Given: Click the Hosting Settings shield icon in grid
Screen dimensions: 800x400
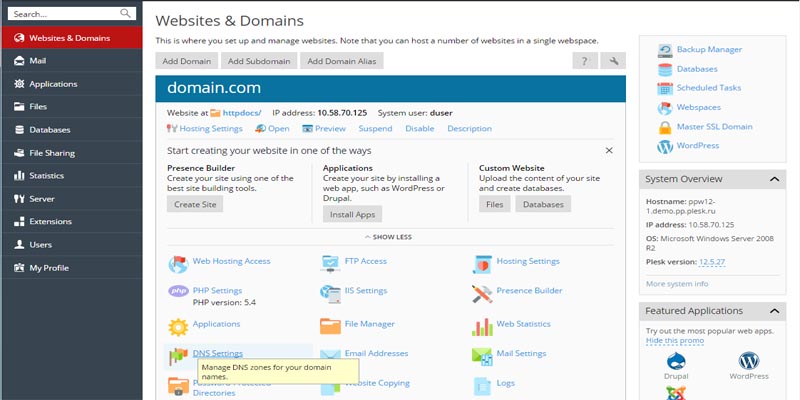Looking at the screenshot, I should coord(482,264).
